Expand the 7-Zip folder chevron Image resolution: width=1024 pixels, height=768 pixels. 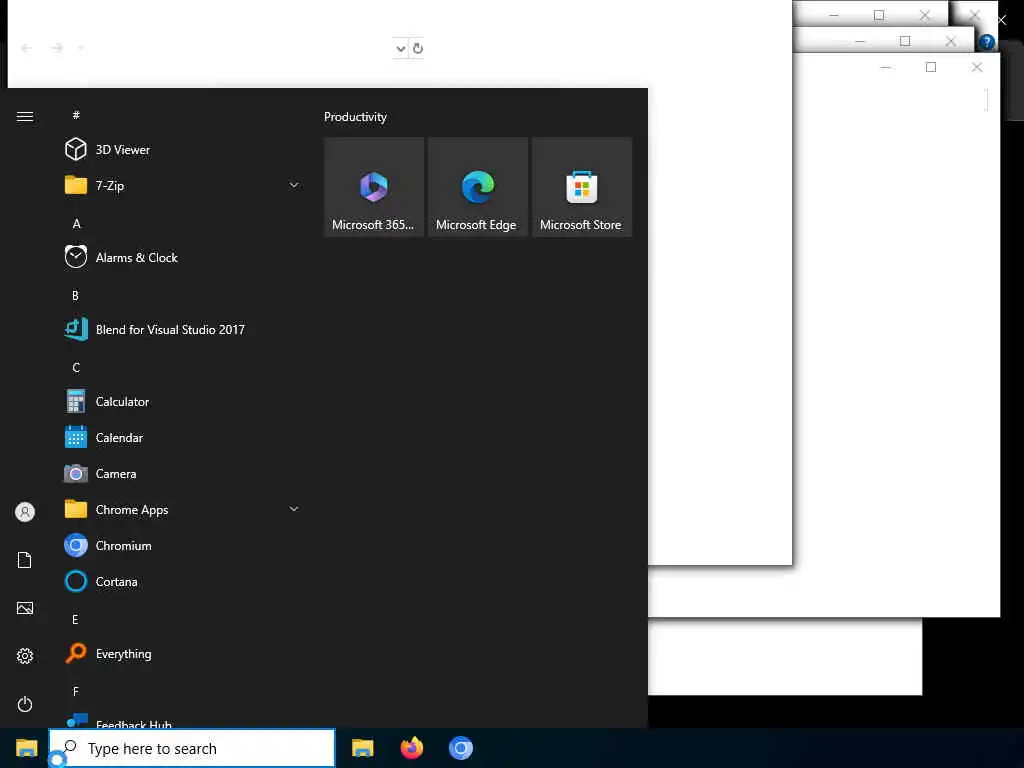coord(294,185)
